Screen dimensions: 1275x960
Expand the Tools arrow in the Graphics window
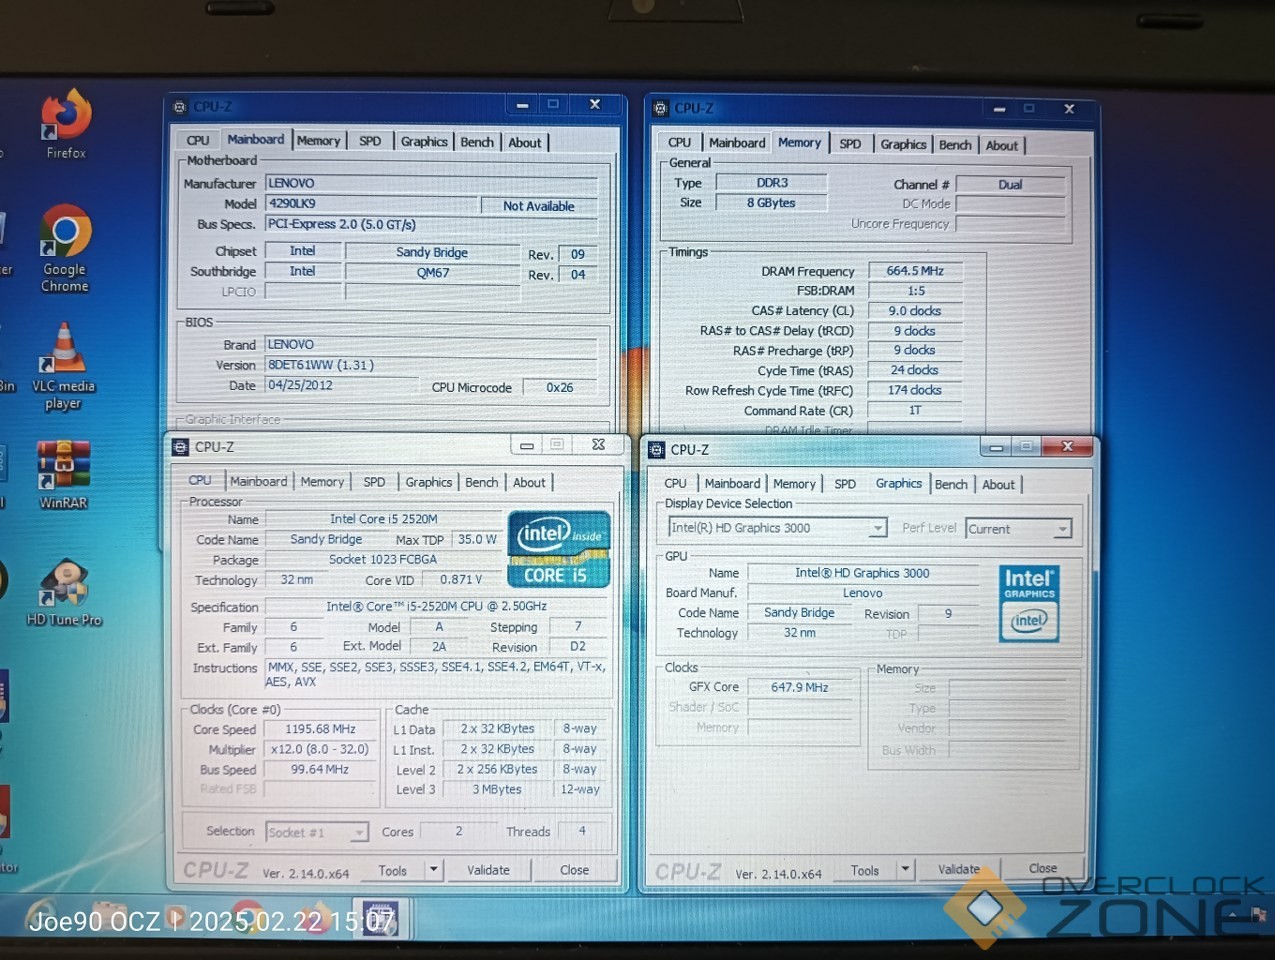click(905, 870)
